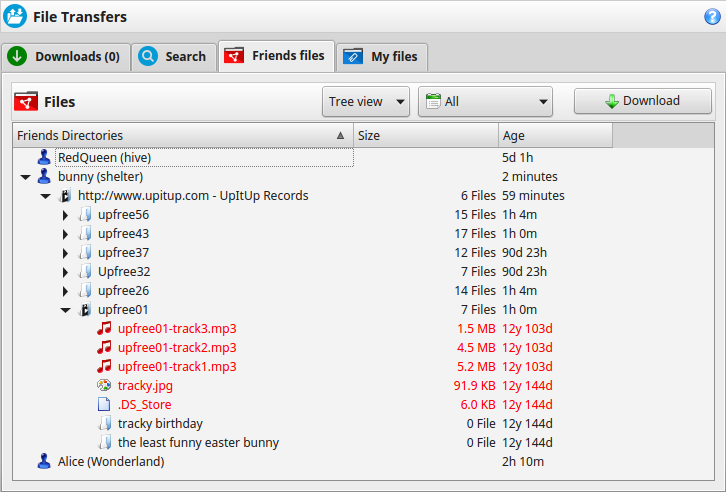Click the upfree01 open folder icon
This screenshot has height=492, width=726.
pos(85,310)
